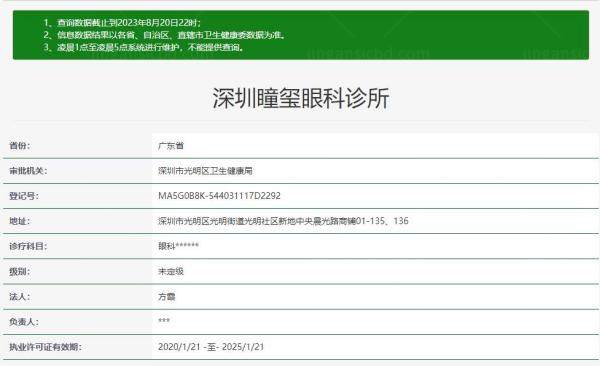
Task: Click 深圳市光明区卫生健康局 value
Action: 205,171
